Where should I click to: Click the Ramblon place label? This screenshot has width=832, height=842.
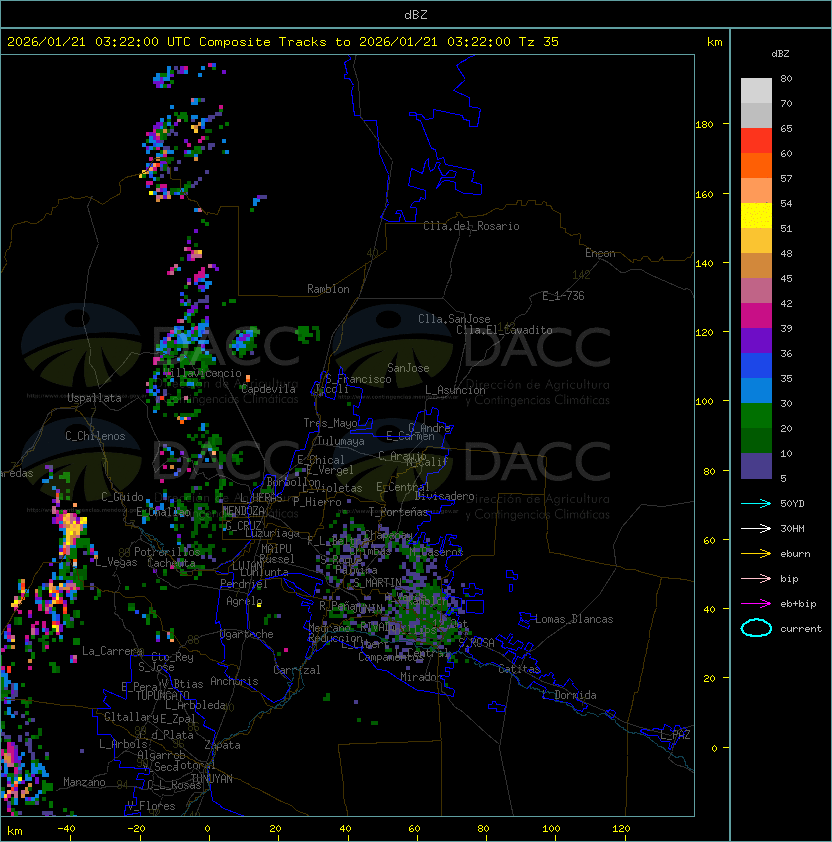[x=328, y=289]
